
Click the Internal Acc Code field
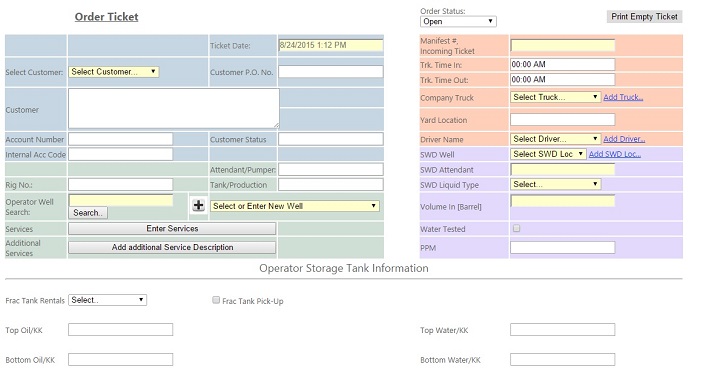click(120, 154)
